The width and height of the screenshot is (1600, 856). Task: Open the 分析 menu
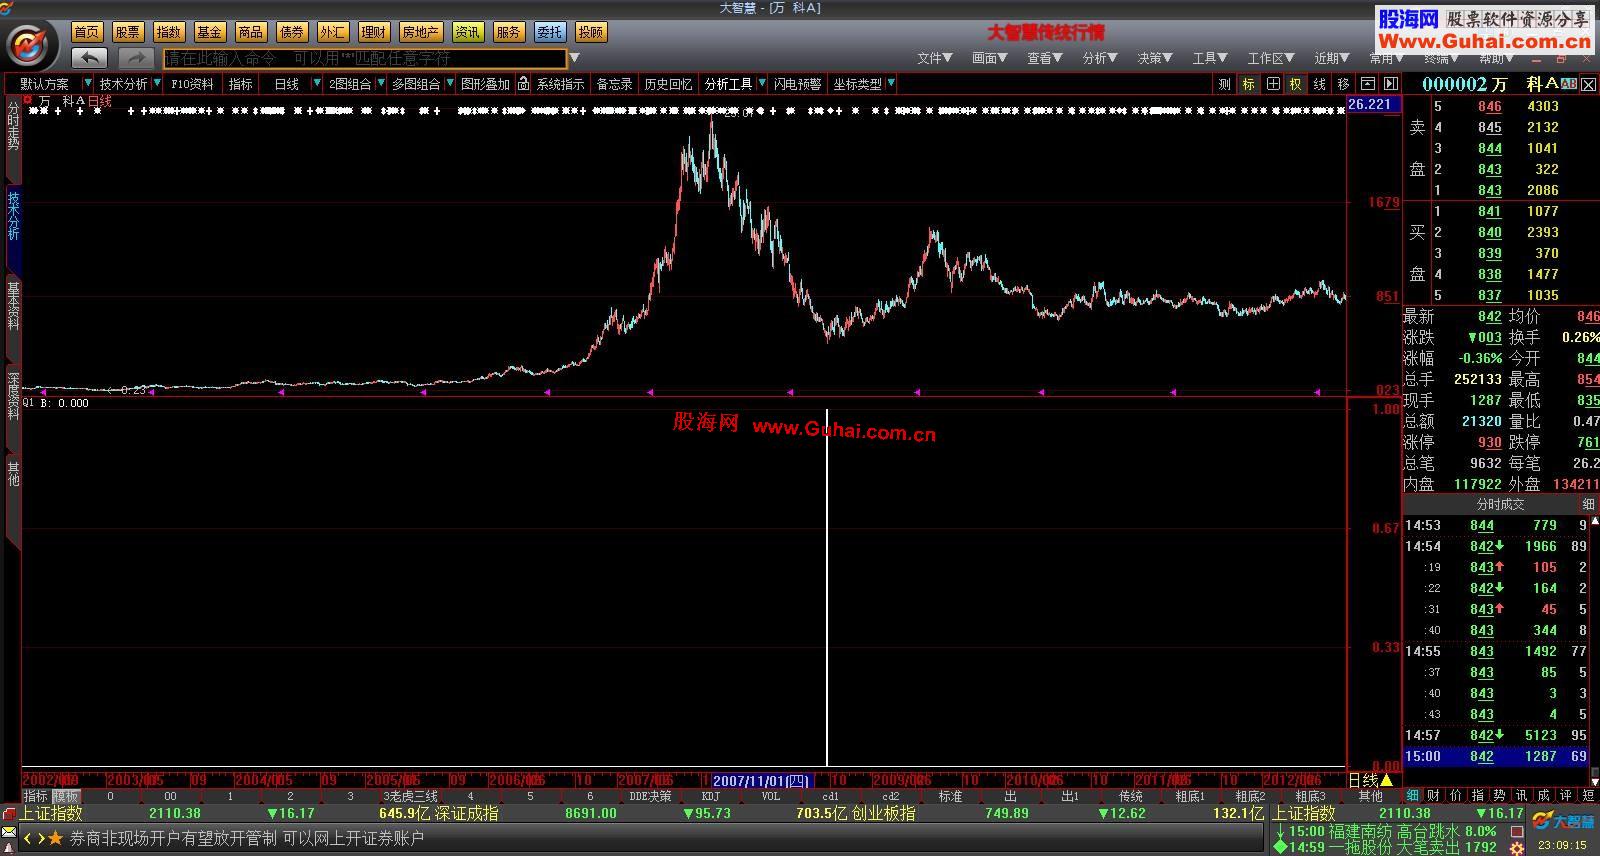[1100, 58]
